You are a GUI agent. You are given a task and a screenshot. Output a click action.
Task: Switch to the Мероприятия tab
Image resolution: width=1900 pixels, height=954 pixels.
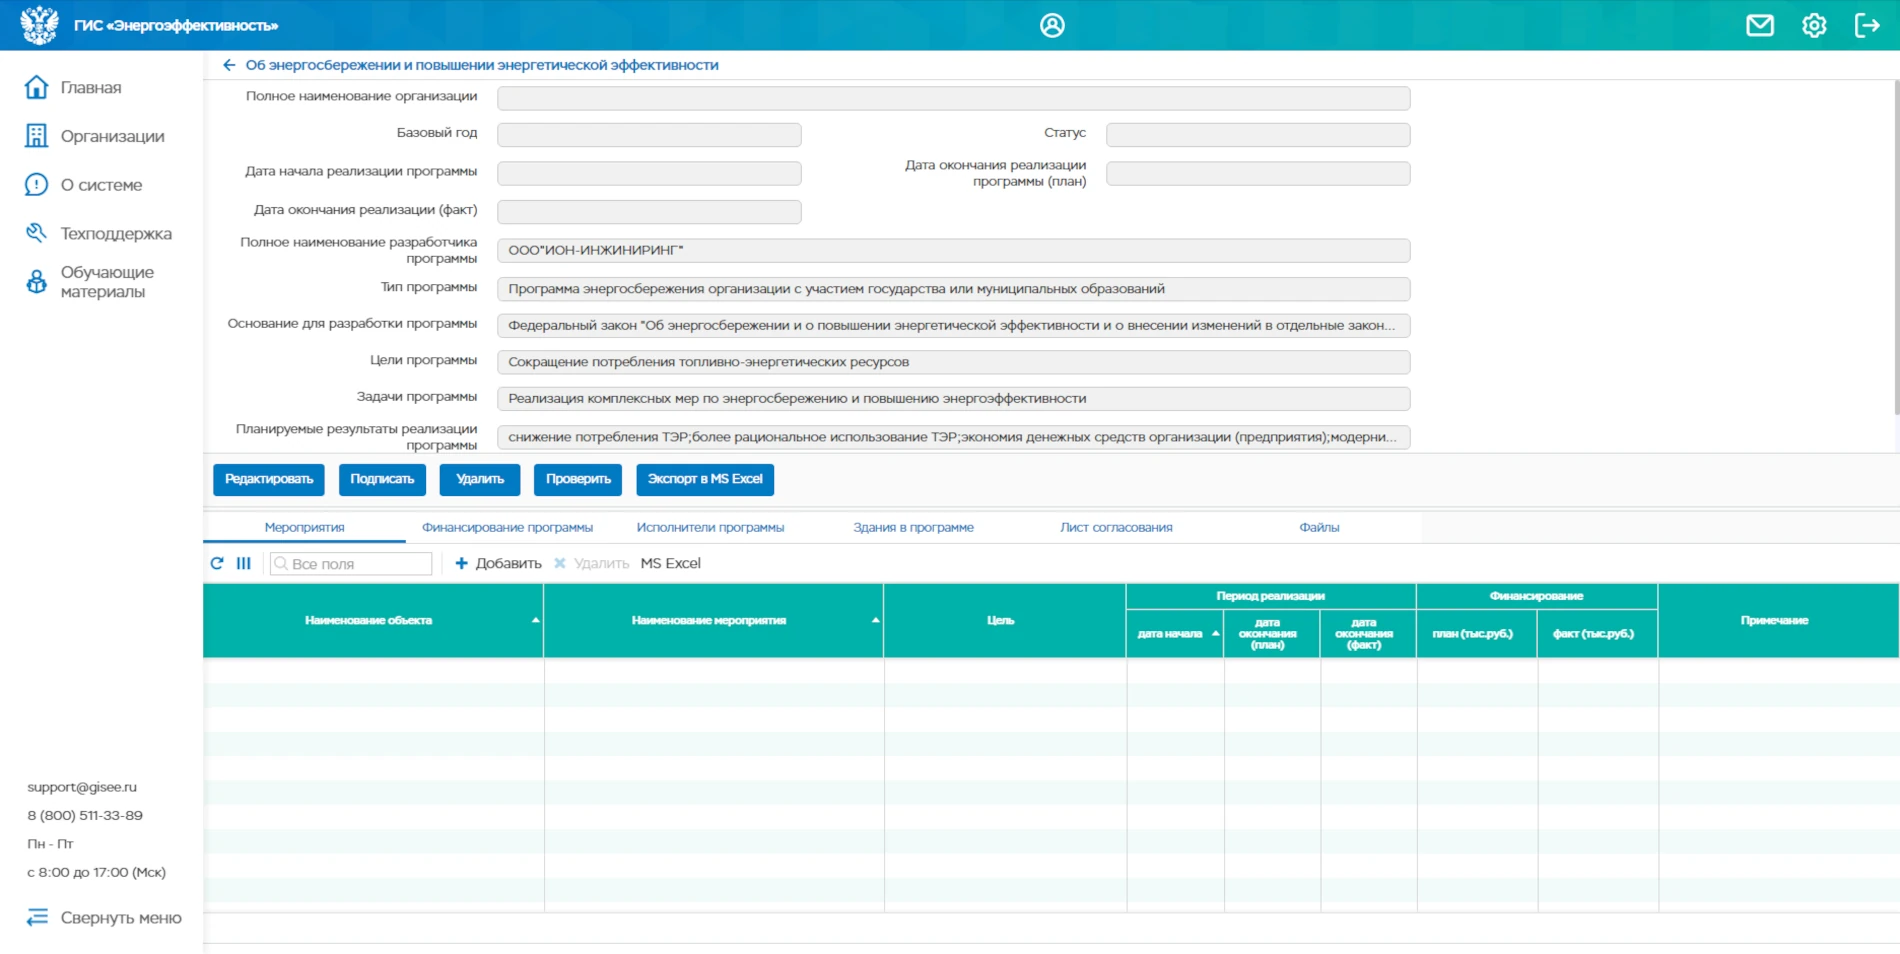coord(304,527)
